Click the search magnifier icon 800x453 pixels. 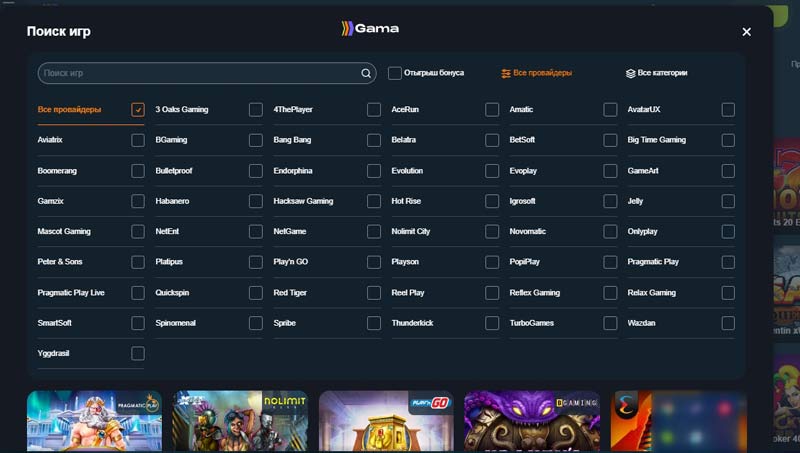click(366, 73)
